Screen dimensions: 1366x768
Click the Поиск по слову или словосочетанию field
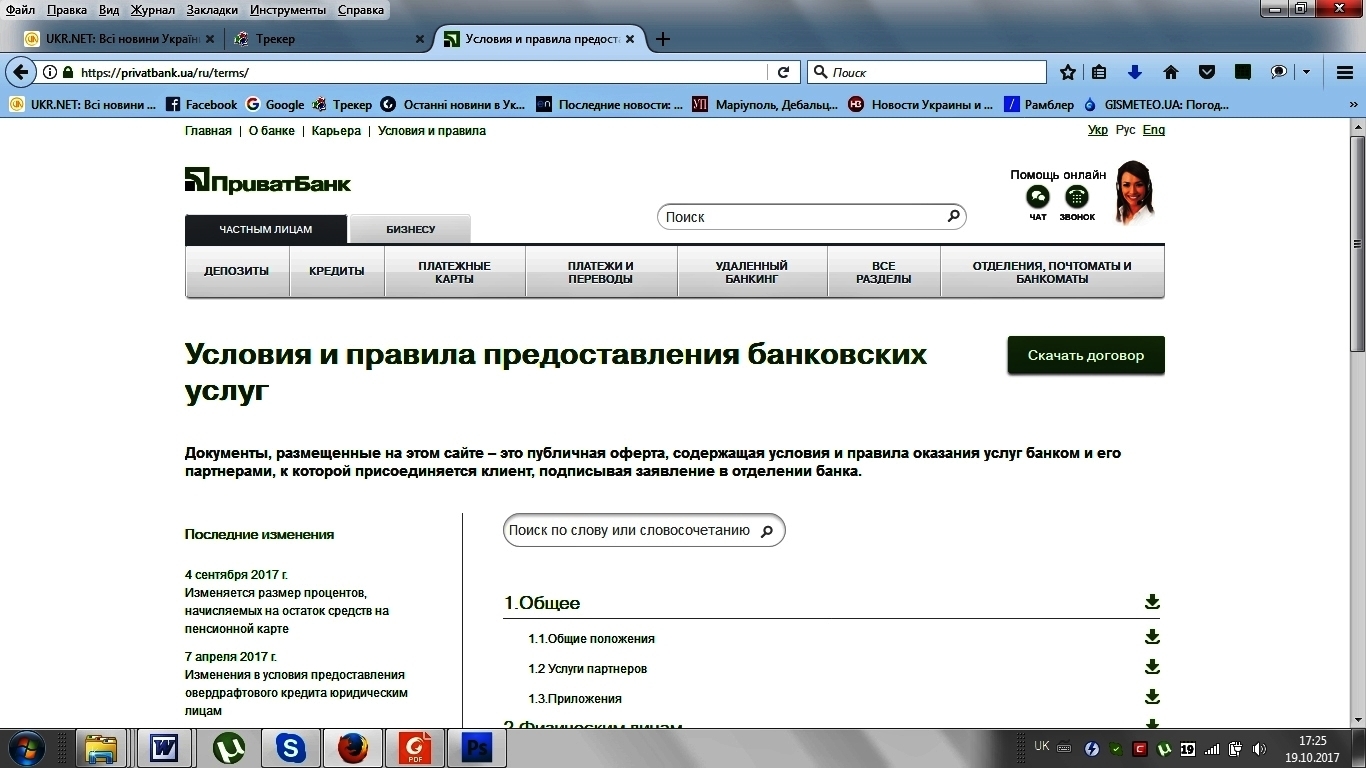[x=630, y=531]
